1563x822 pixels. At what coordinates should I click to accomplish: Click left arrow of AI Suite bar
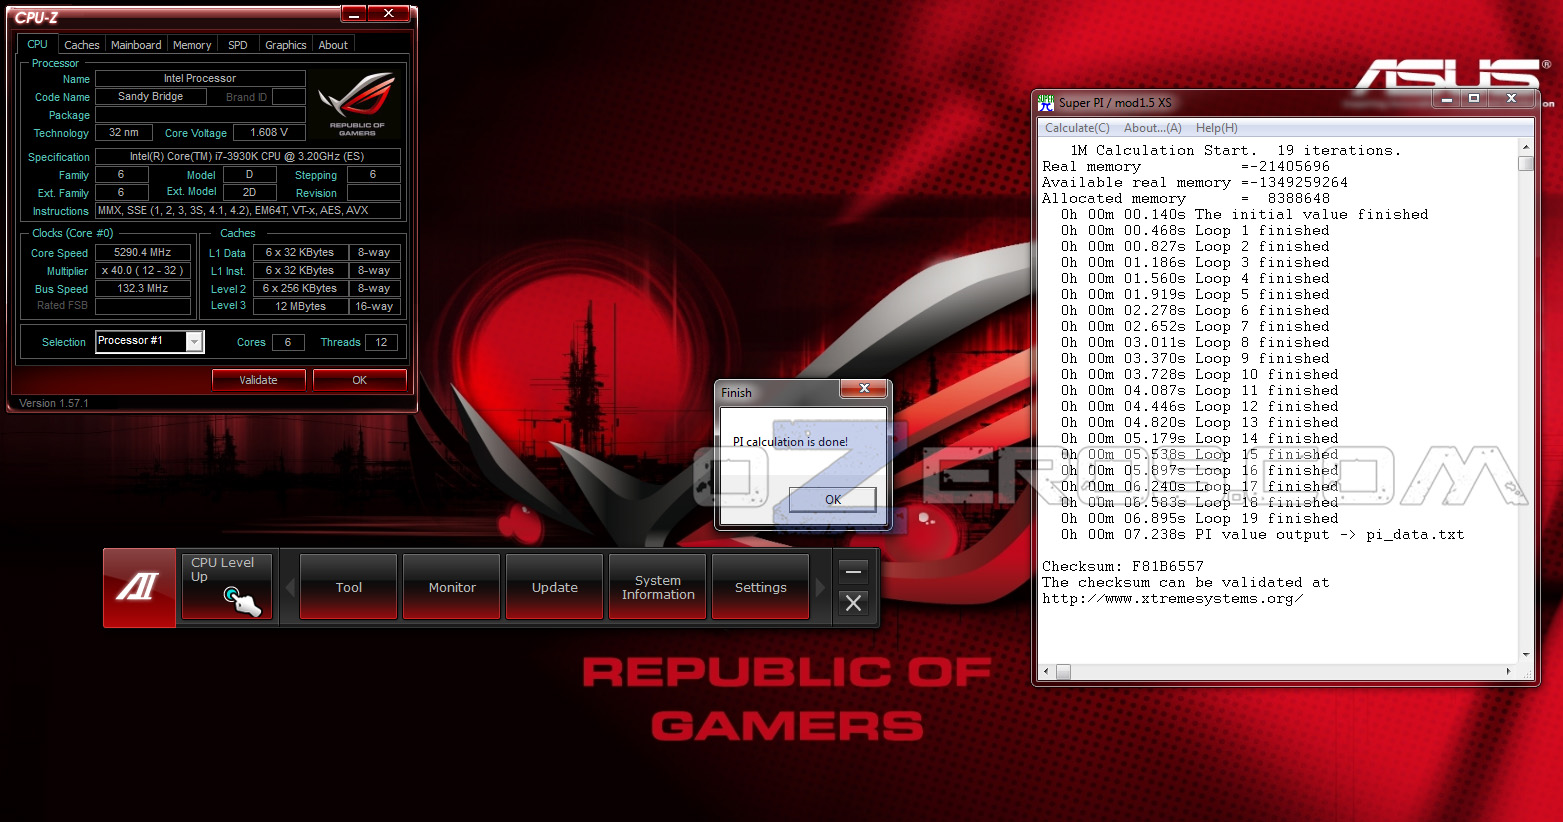(290, 587)
